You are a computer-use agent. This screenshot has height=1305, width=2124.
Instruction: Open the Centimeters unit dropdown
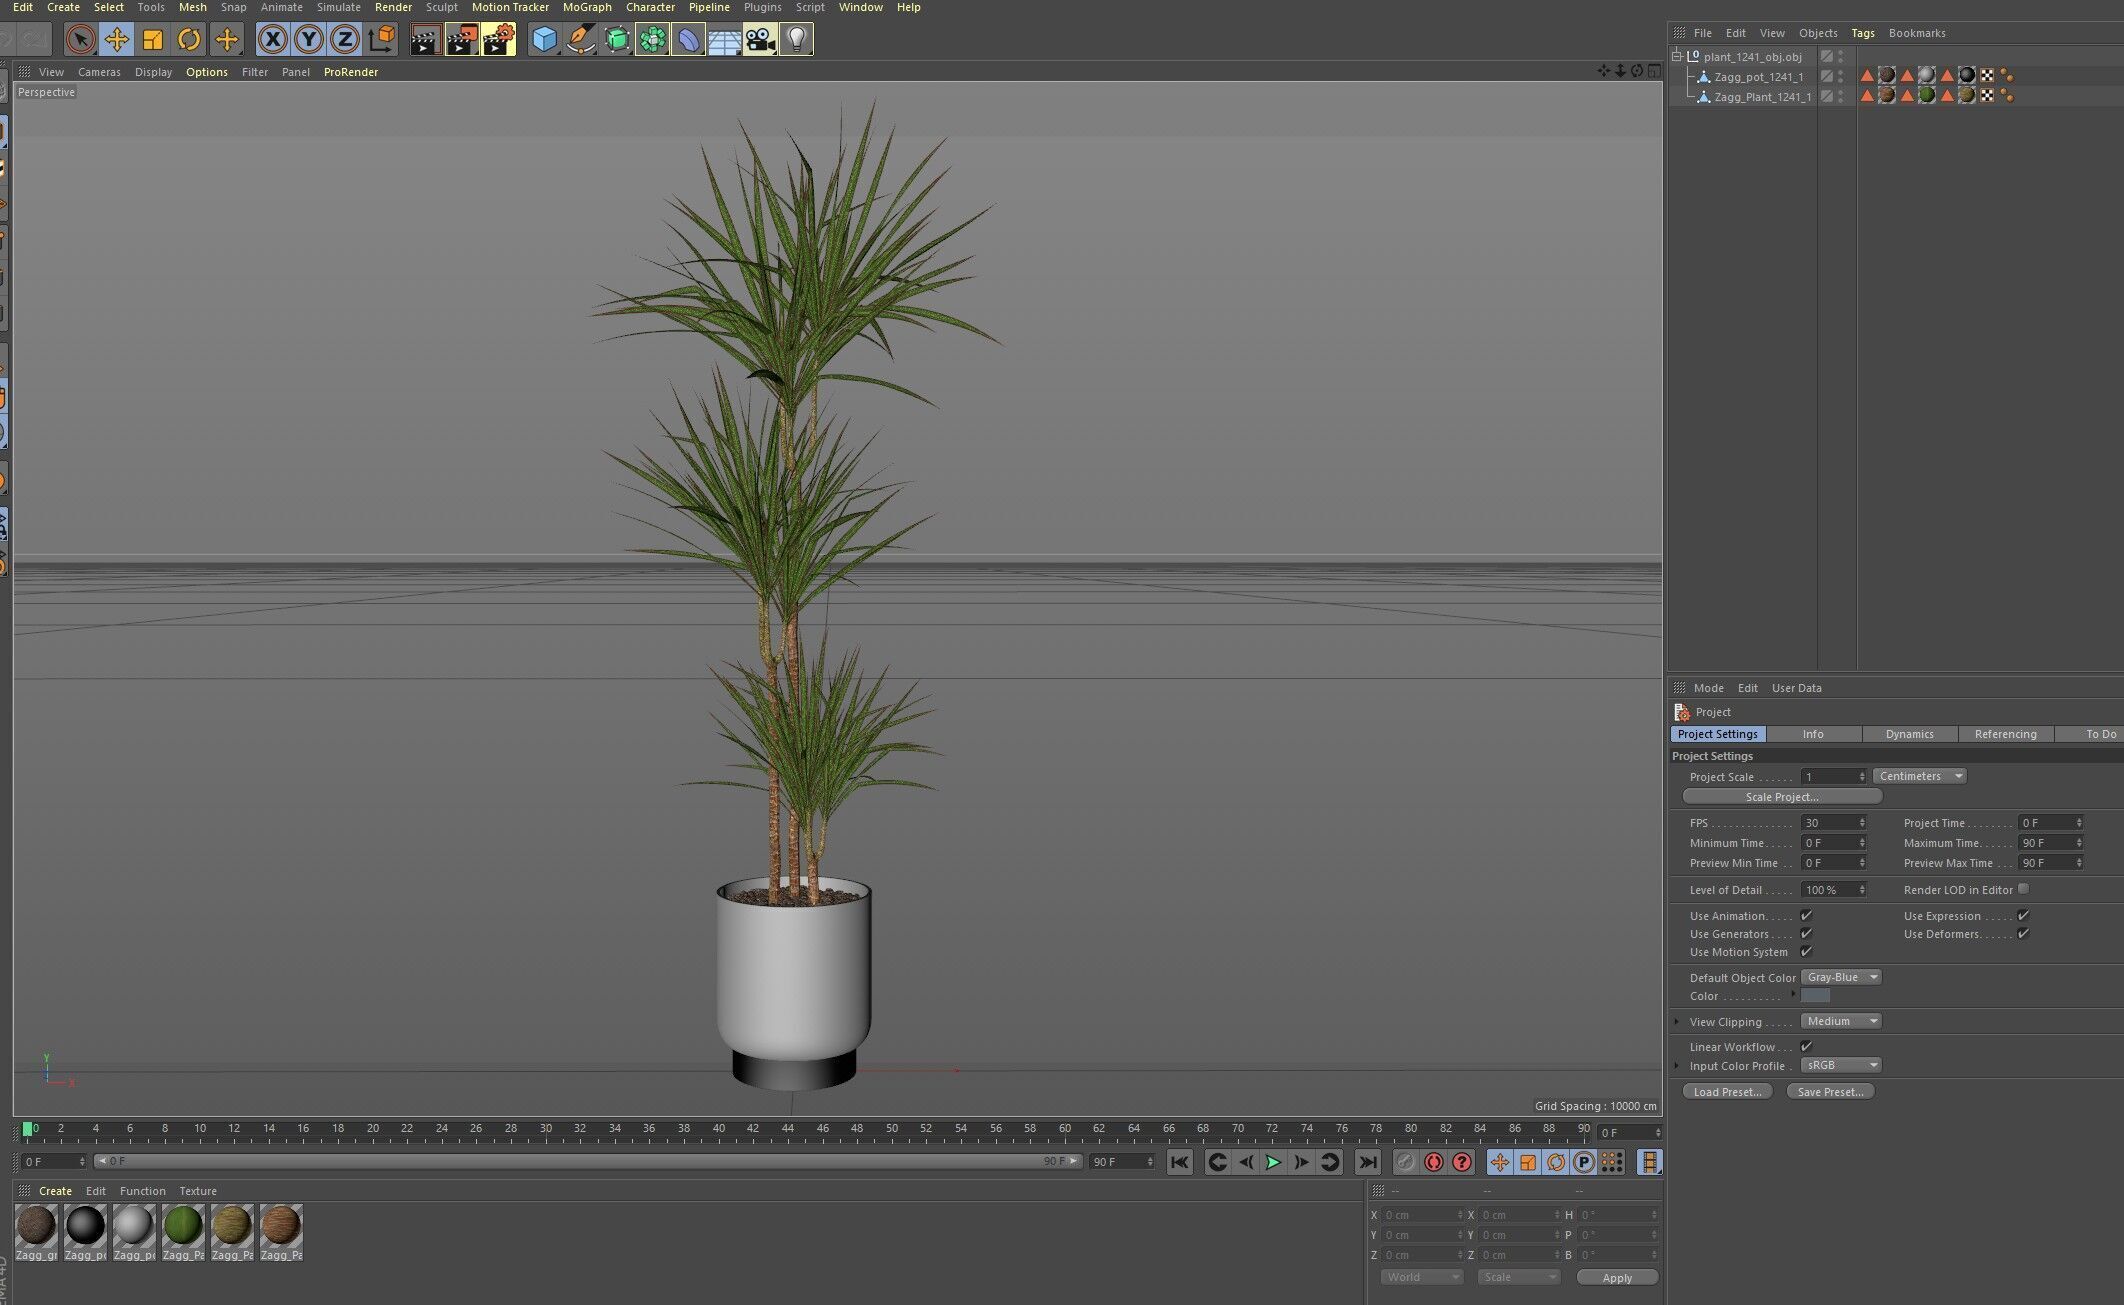point(1920,776)
